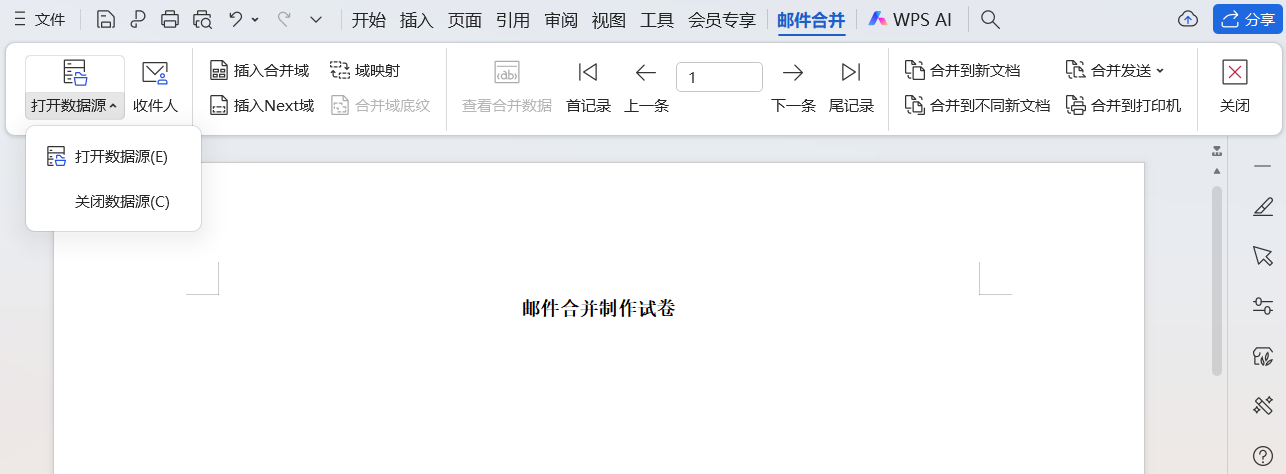Viewport: 1286px width, 474px height.
Task: Jump to last record (尾记录)
Action: [x=851, y=86]
